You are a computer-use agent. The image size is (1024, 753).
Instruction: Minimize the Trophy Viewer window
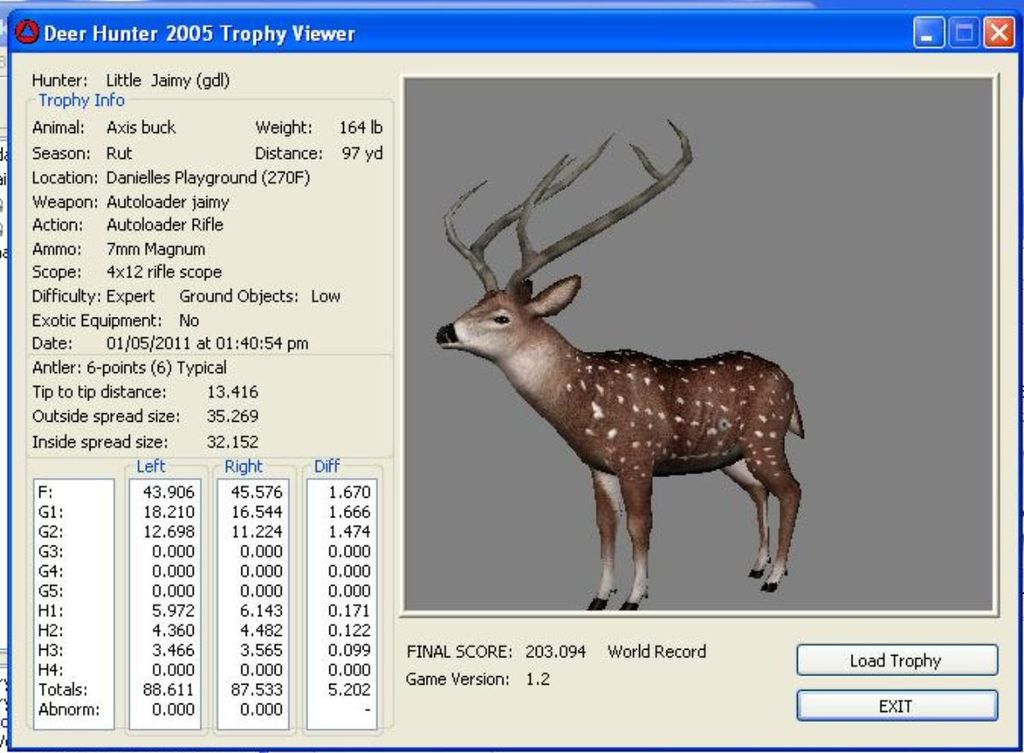[x=928, y=33]
